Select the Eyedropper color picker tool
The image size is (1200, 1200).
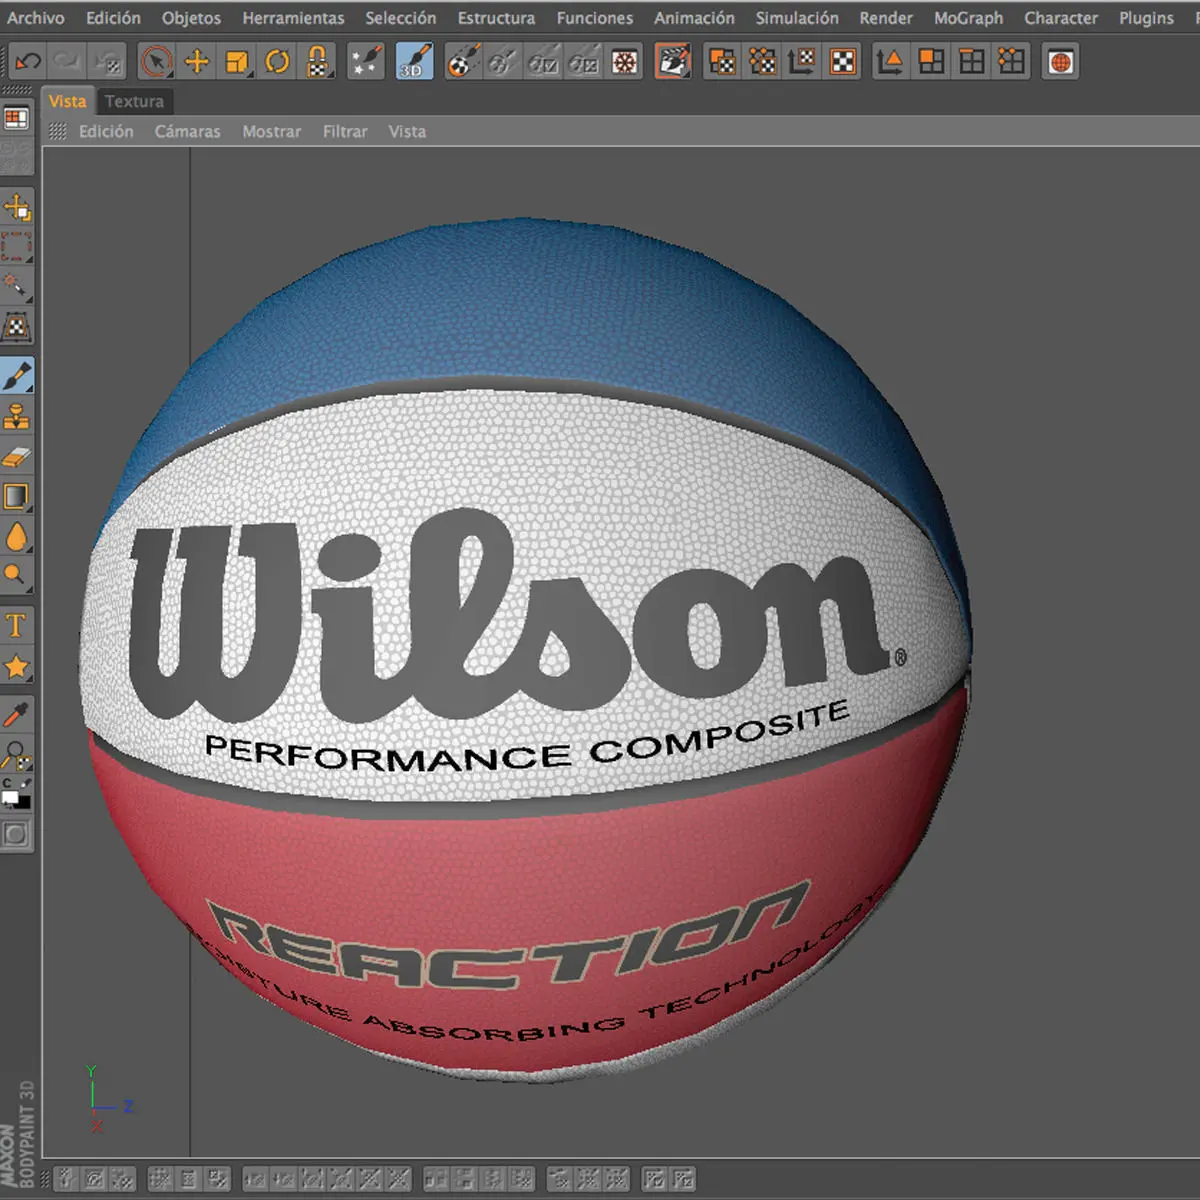pos(17,714)
